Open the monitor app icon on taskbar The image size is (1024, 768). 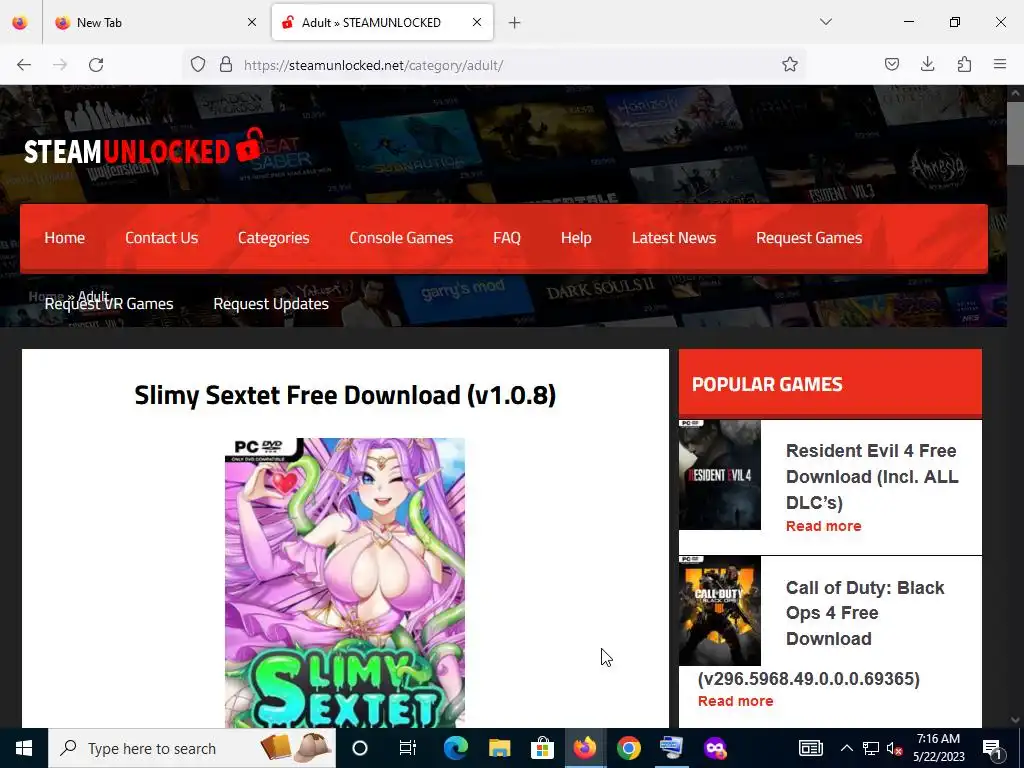coord(671,748)
